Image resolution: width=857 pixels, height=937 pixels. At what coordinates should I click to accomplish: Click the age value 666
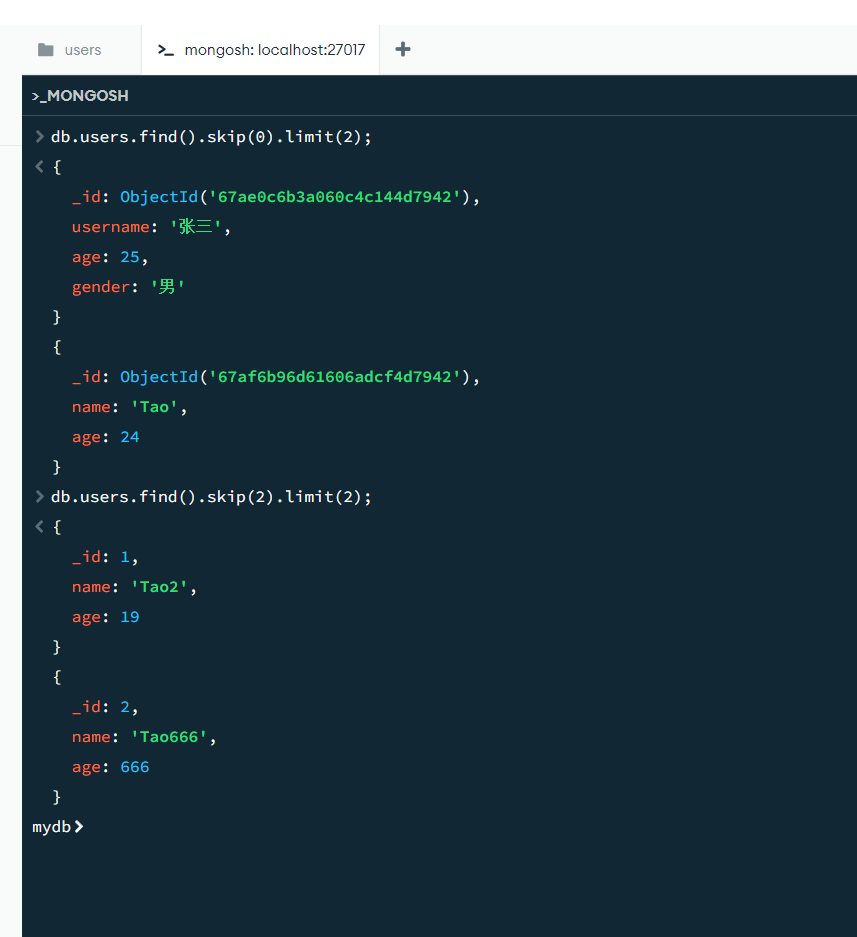tap(134, 767)
